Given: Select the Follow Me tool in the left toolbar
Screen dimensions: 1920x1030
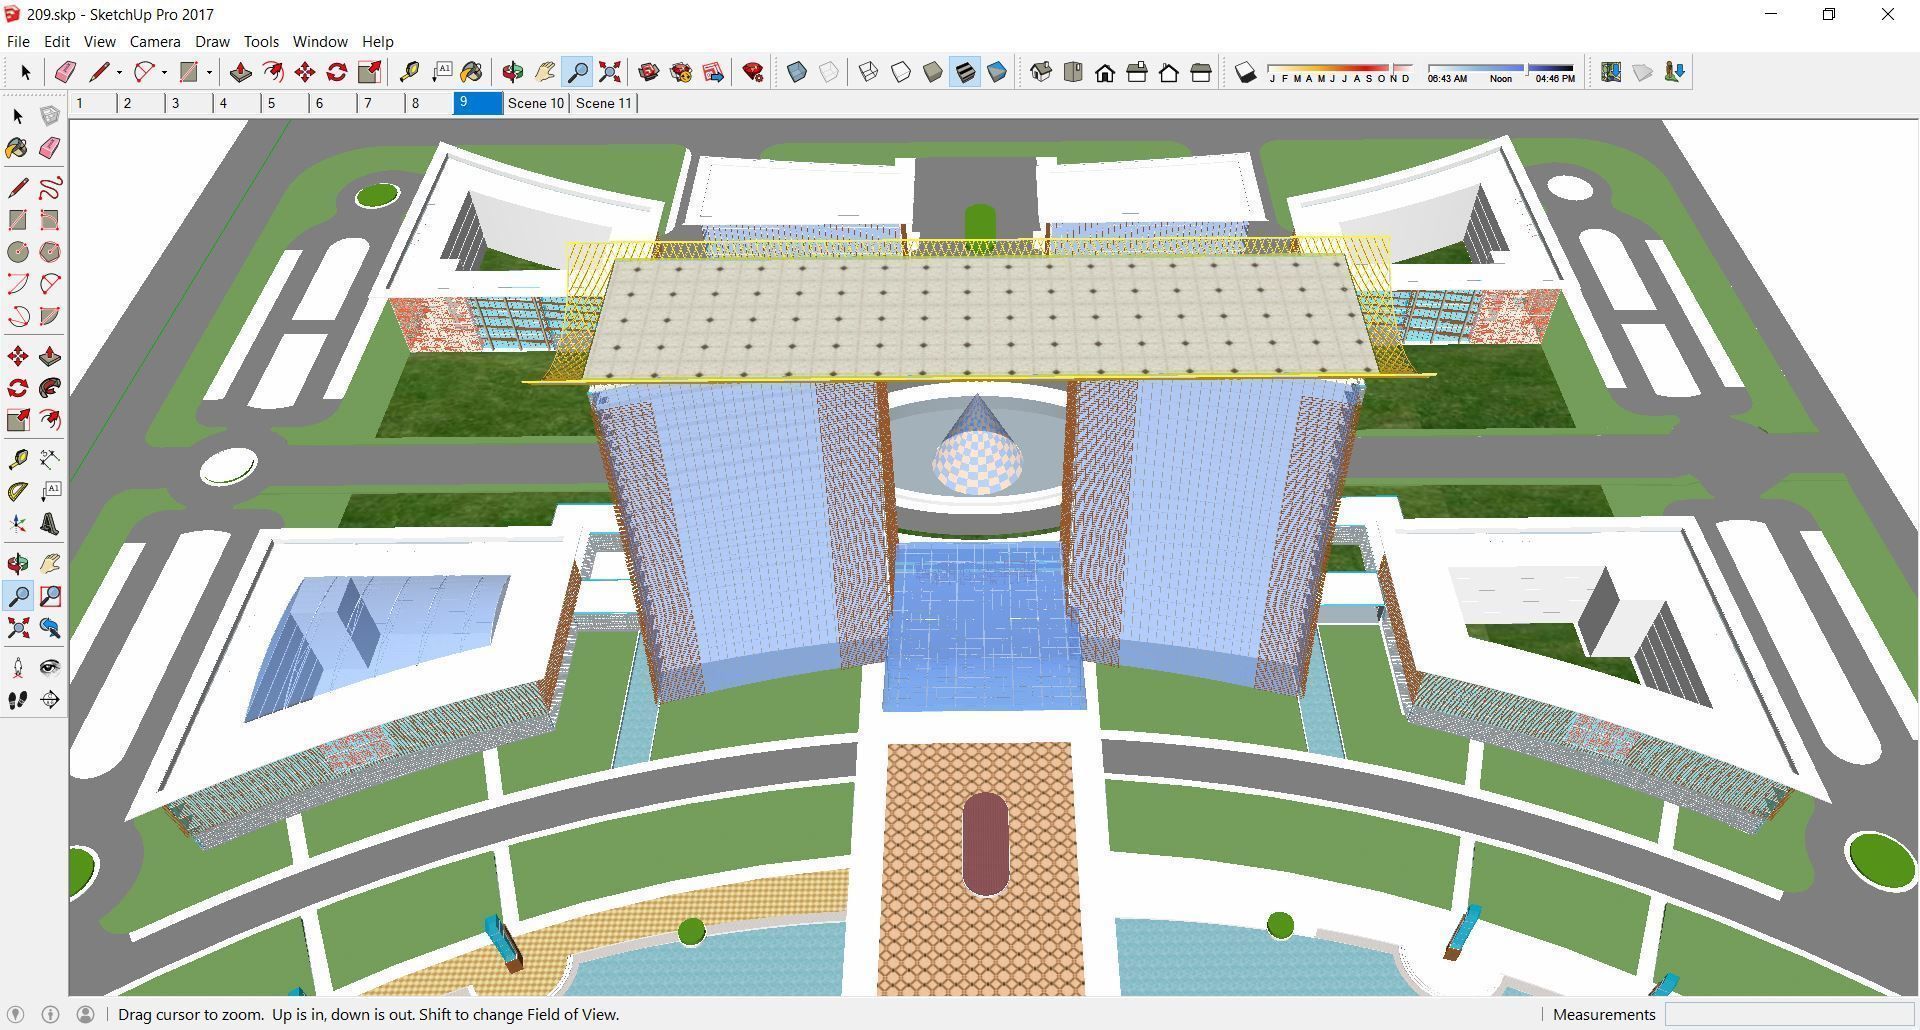Looking at the screenshot, I should pyautogui.click(x=50, y=388).
